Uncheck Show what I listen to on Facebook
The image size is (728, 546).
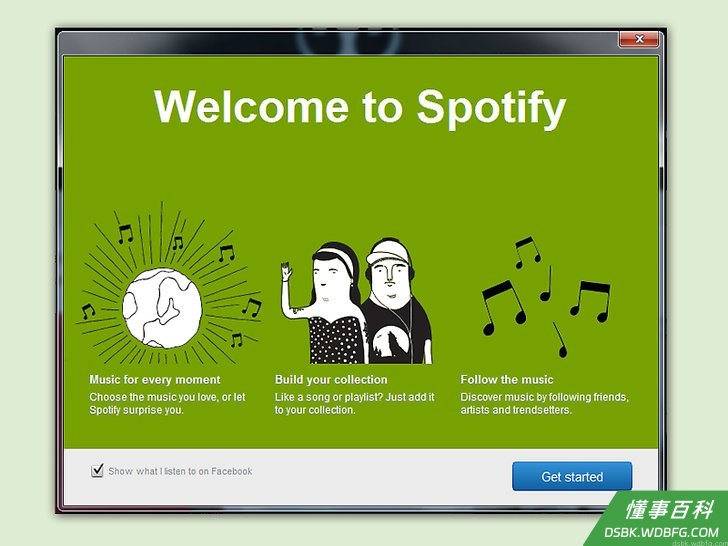point(97,471)
